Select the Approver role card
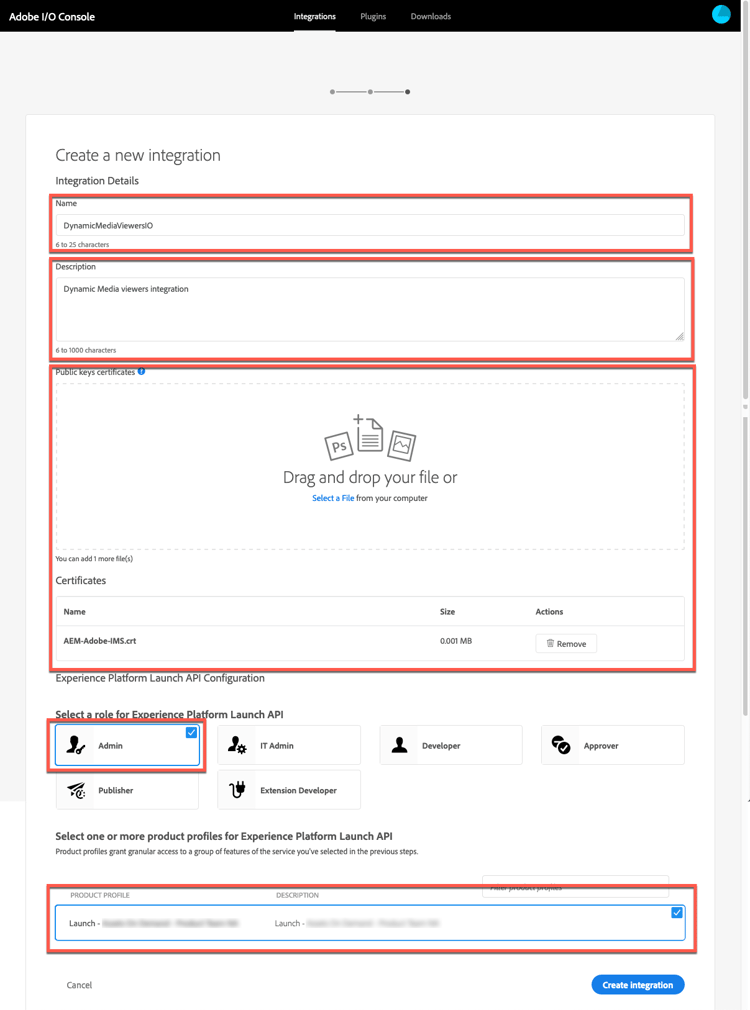Image resolution: width=750 pixels, height=1010 pixels. pyautogui.click(x=613, y=745)
